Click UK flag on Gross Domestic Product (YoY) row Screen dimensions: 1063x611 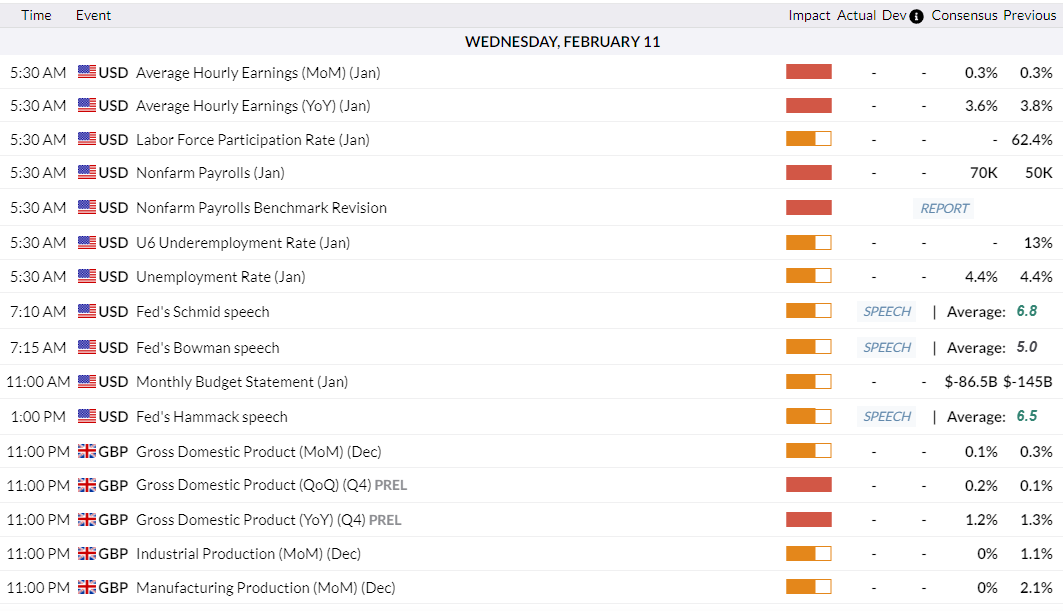[x=87, y=519]
